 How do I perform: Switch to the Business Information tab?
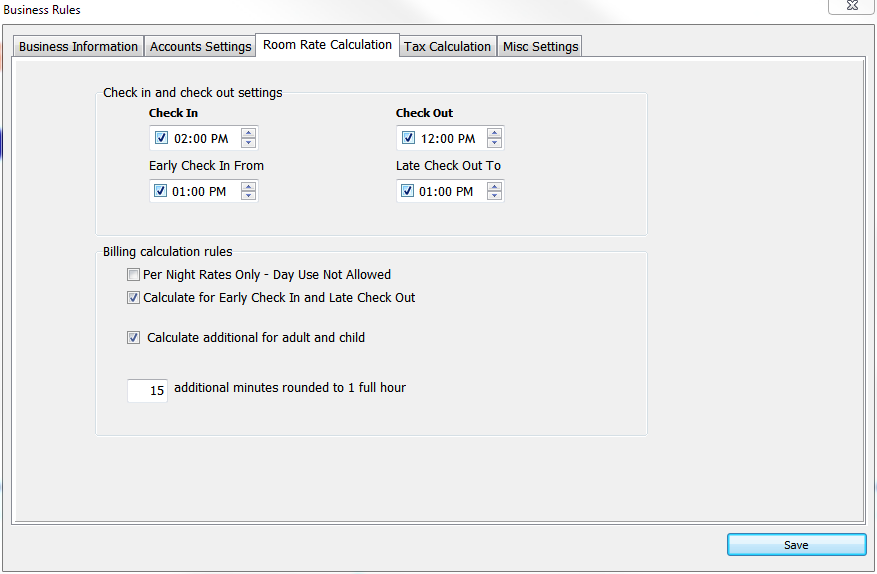[x=78, y=47]
